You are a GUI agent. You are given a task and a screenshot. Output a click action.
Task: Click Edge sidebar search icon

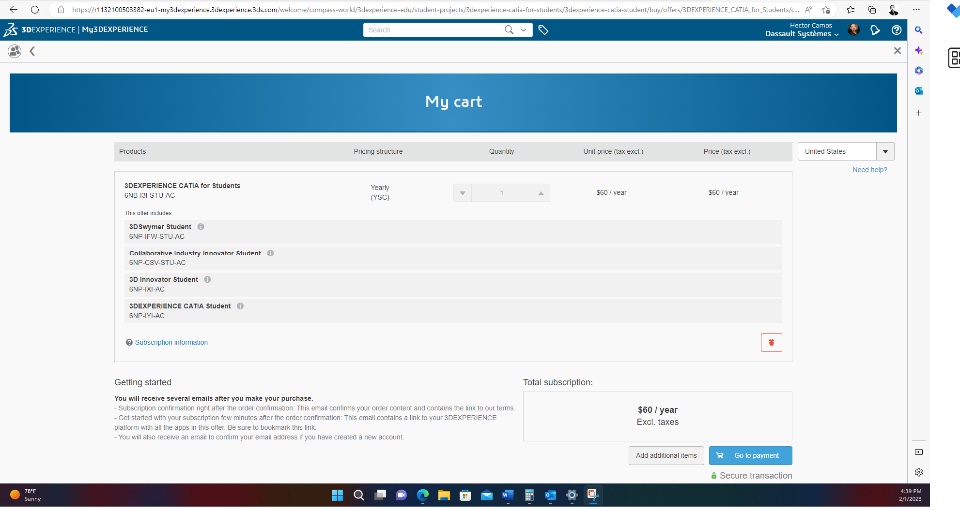(x=918, y=30)
